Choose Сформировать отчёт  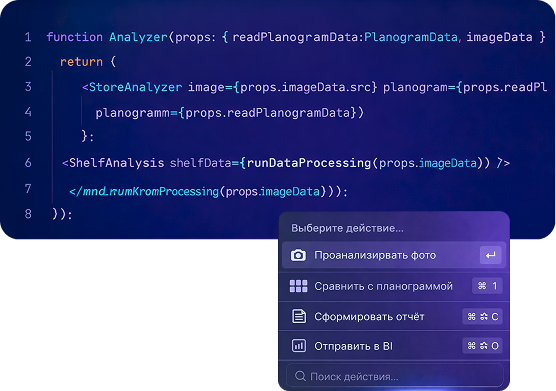click(394, 316)
